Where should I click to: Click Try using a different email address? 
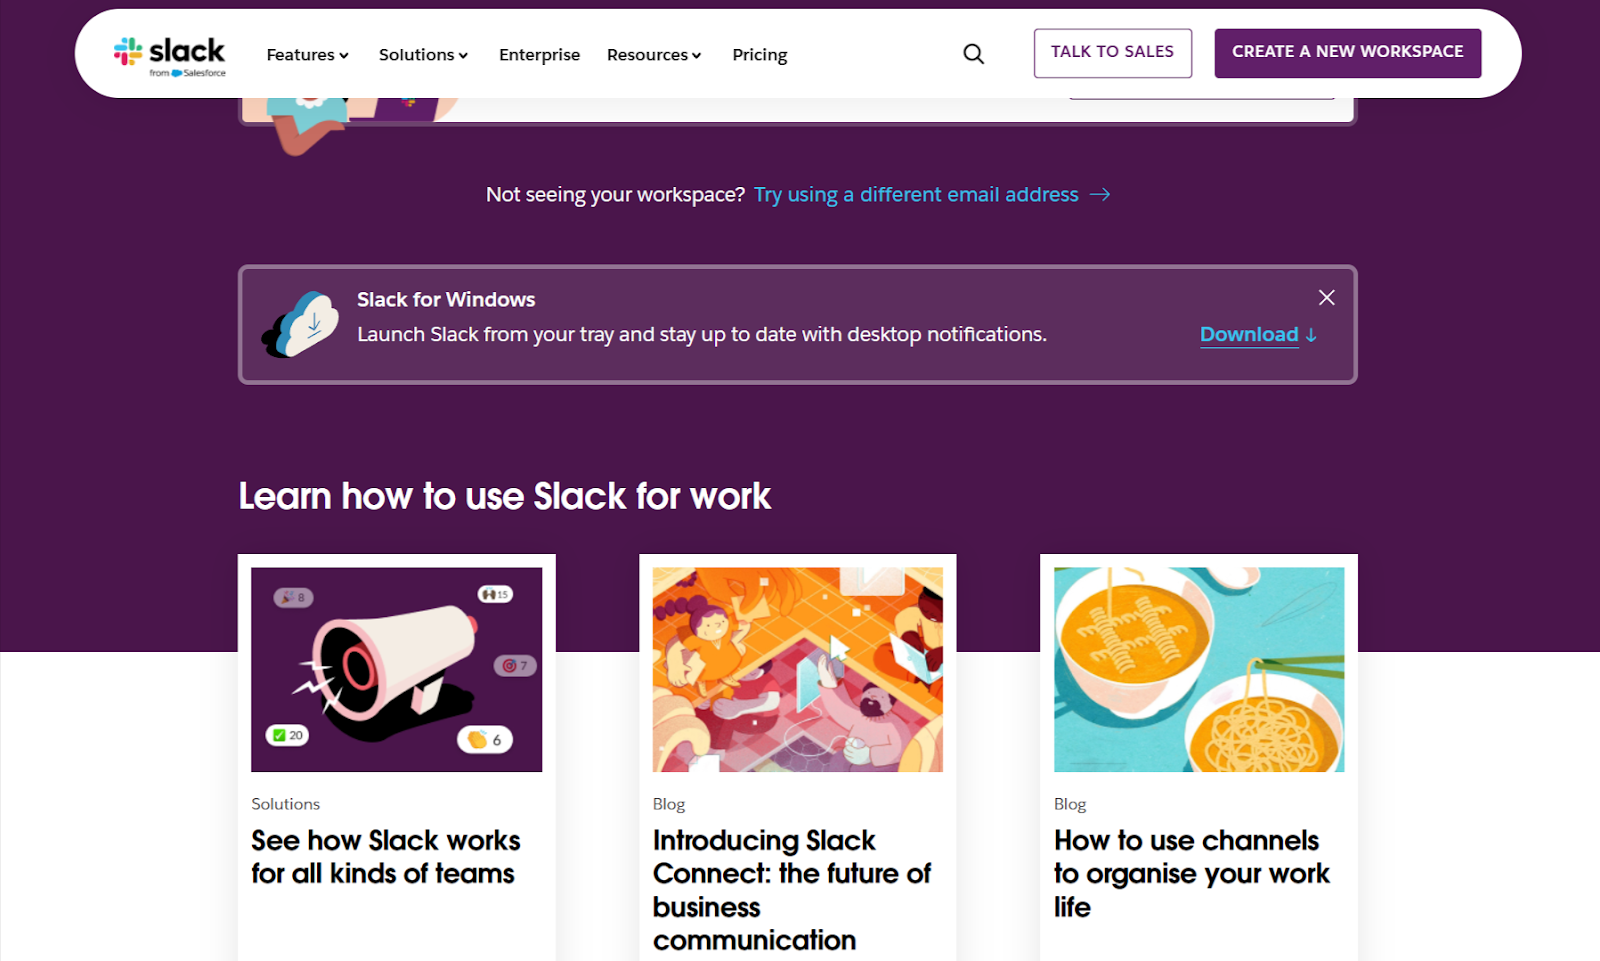[916, 194]
